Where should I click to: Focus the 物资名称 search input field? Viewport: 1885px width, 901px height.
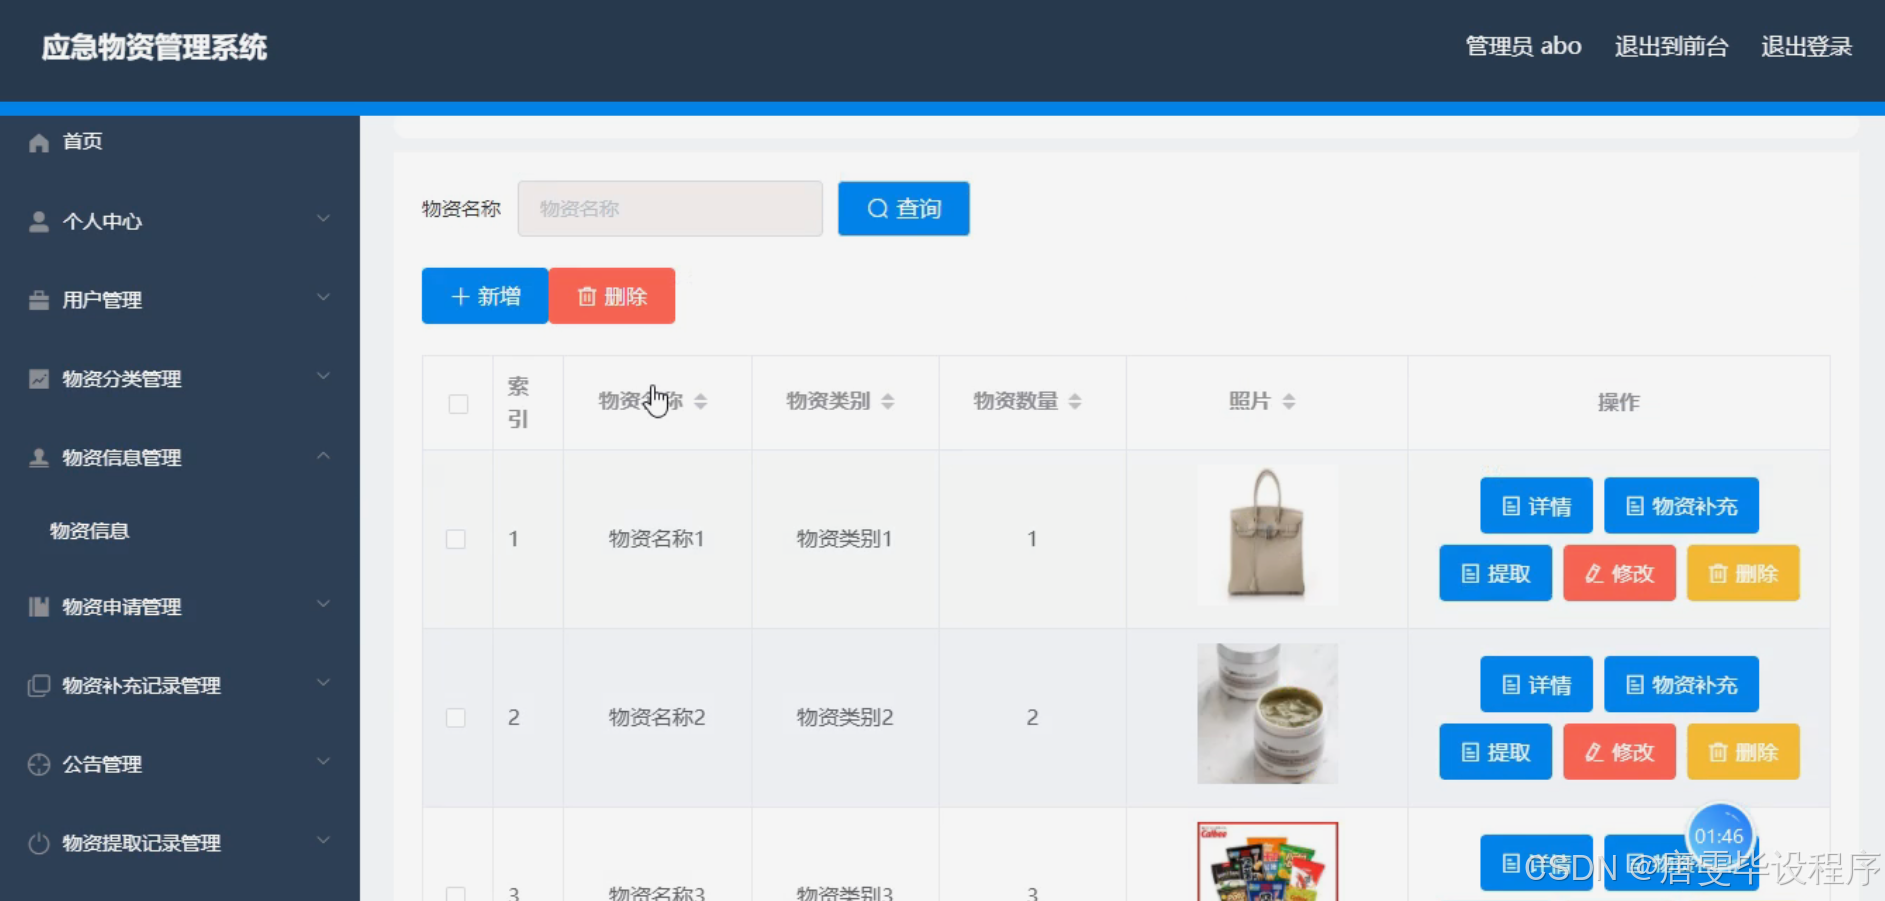pos(670,209)
